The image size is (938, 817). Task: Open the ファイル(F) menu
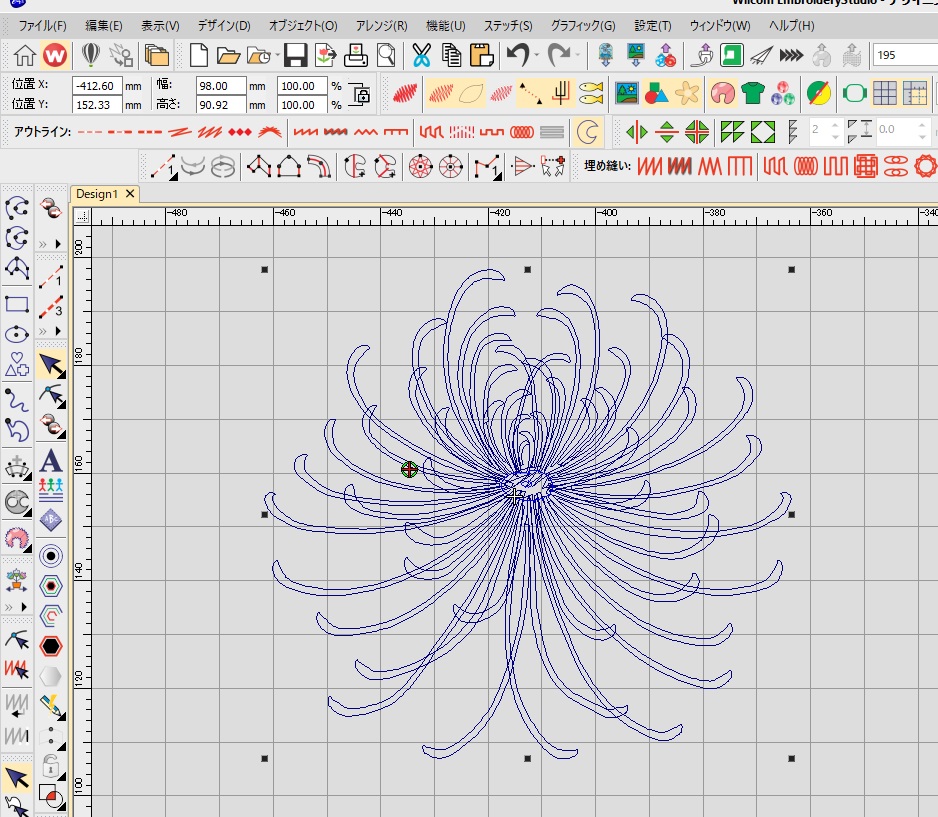click(x=42, y=26)
